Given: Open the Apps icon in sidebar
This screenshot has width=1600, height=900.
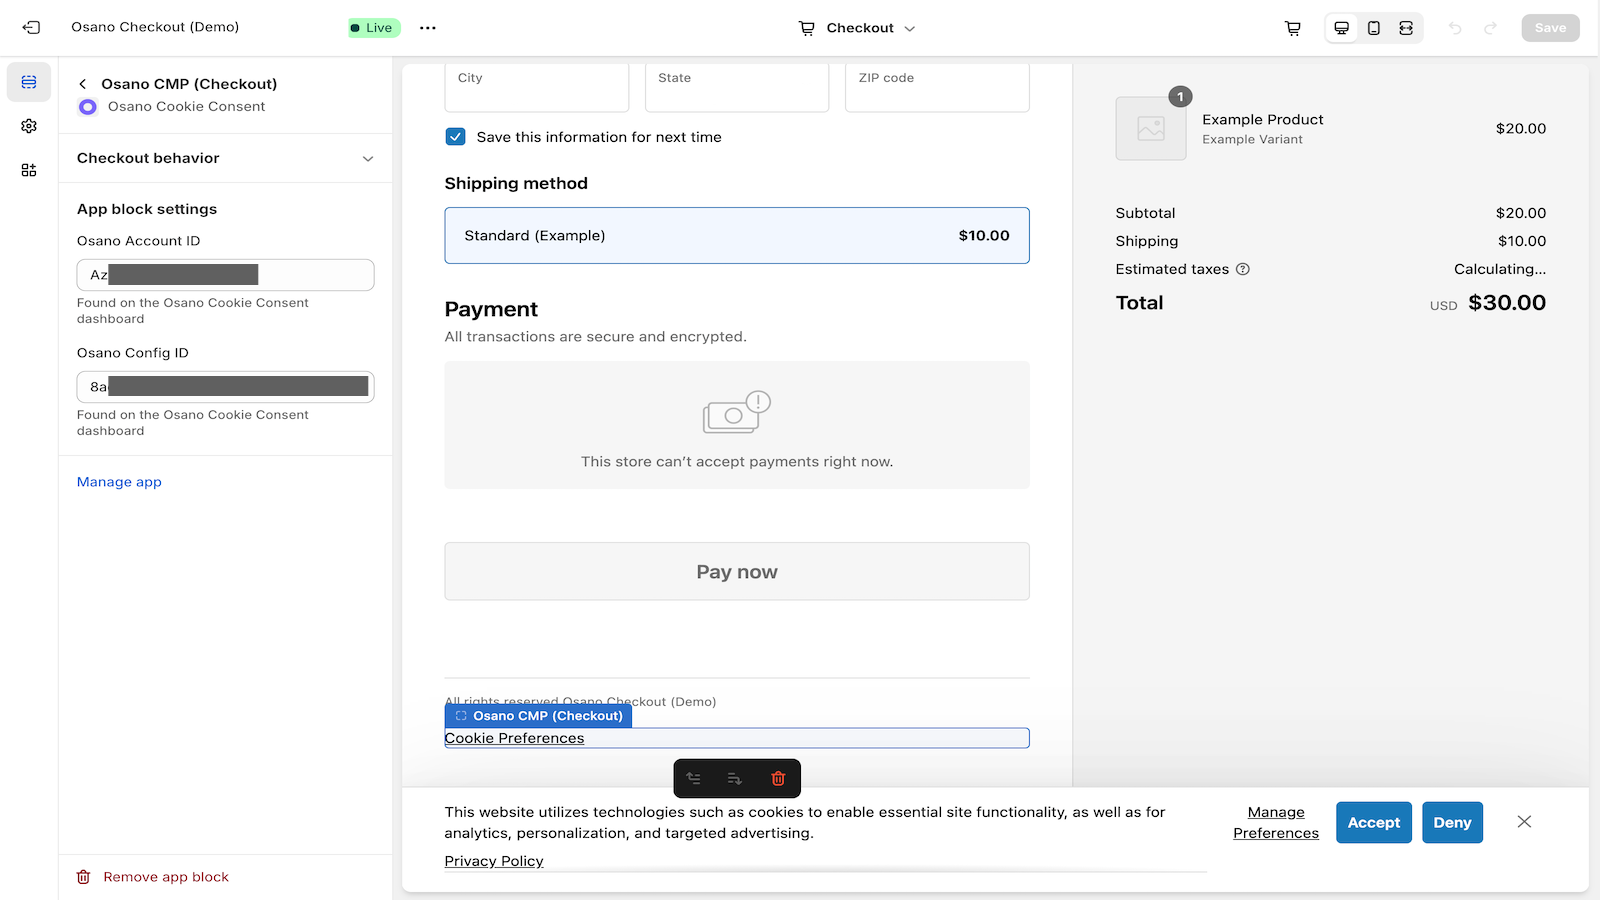Looking at the screenshot, I should click(x=29, y=170).
